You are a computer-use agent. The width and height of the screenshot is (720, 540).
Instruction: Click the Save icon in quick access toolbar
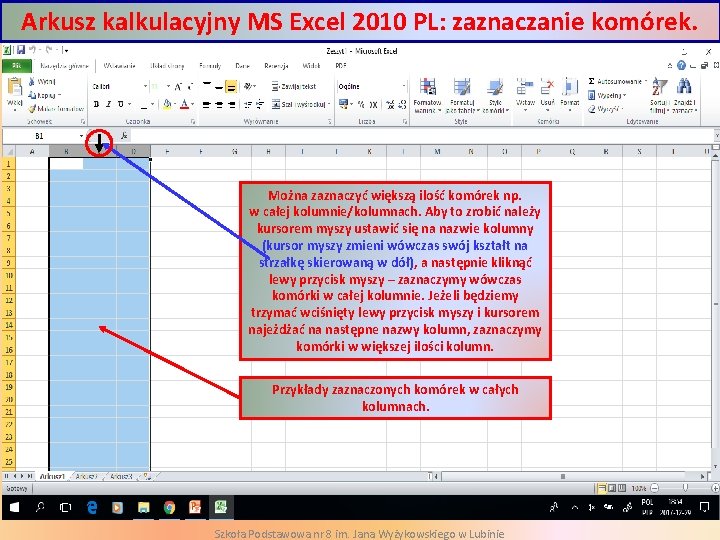pos(21,50)
